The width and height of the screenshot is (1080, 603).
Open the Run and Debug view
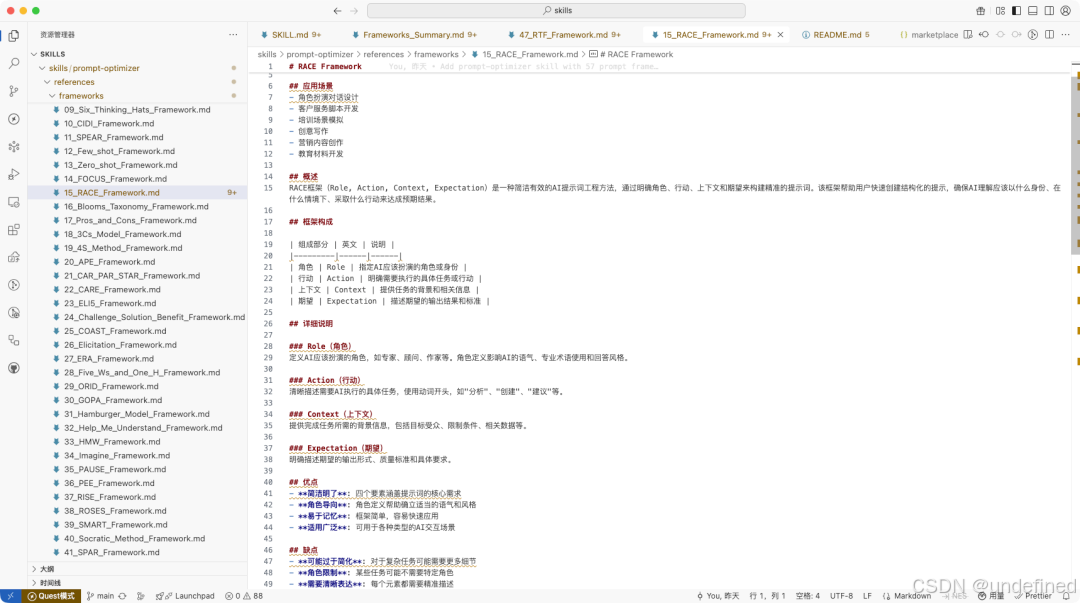click(x=14, y=174)
